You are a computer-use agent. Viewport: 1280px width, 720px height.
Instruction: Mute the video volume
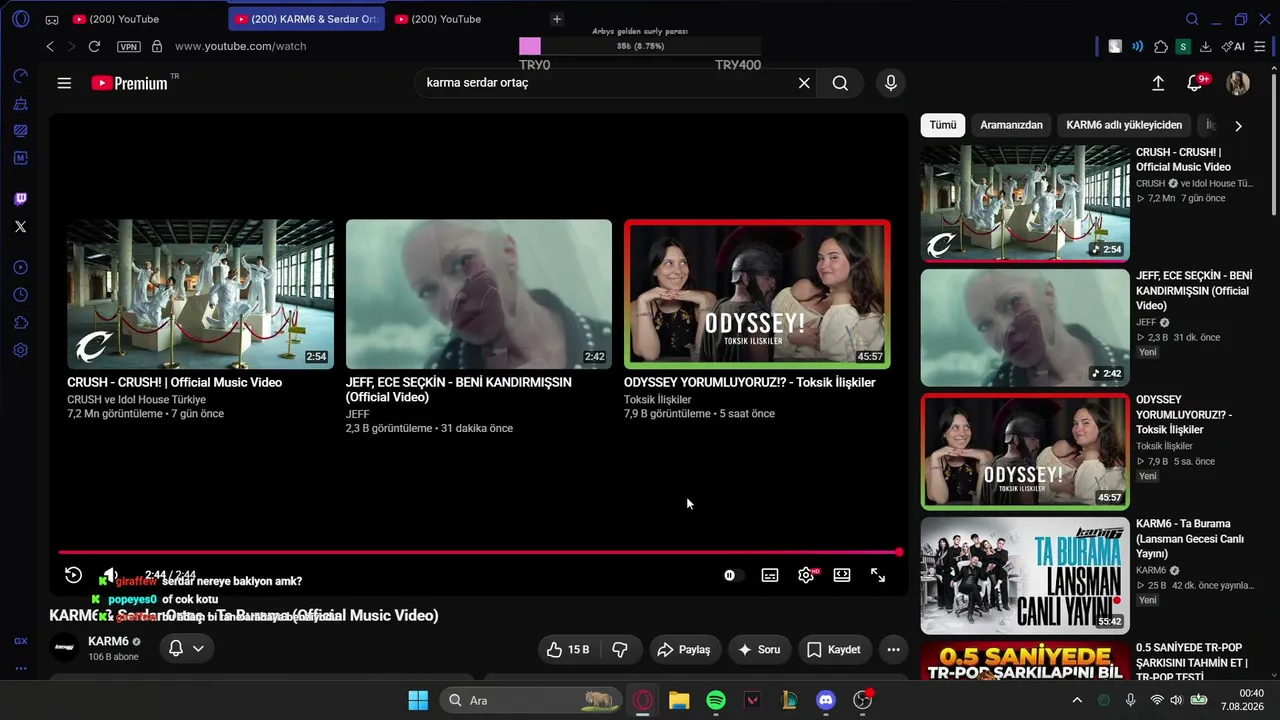coord(110,575)
